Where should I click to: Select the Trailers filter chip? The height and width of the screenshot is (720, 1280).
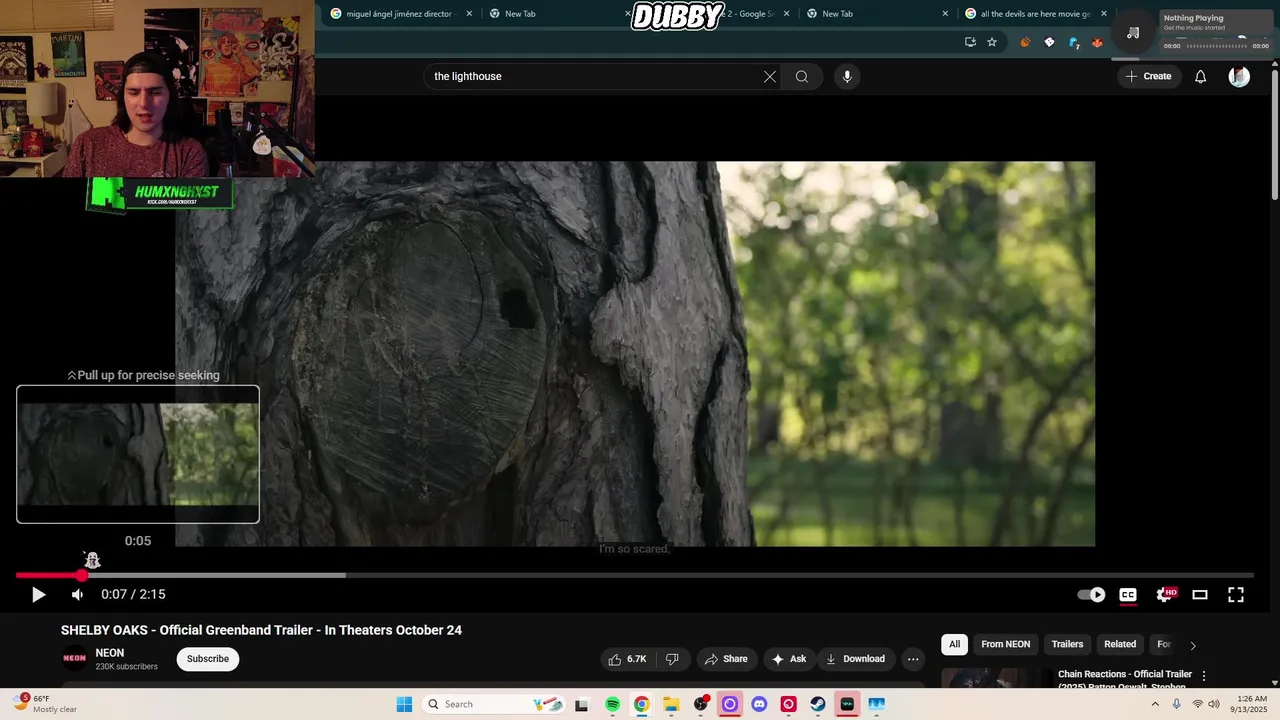coord(1067,644)
